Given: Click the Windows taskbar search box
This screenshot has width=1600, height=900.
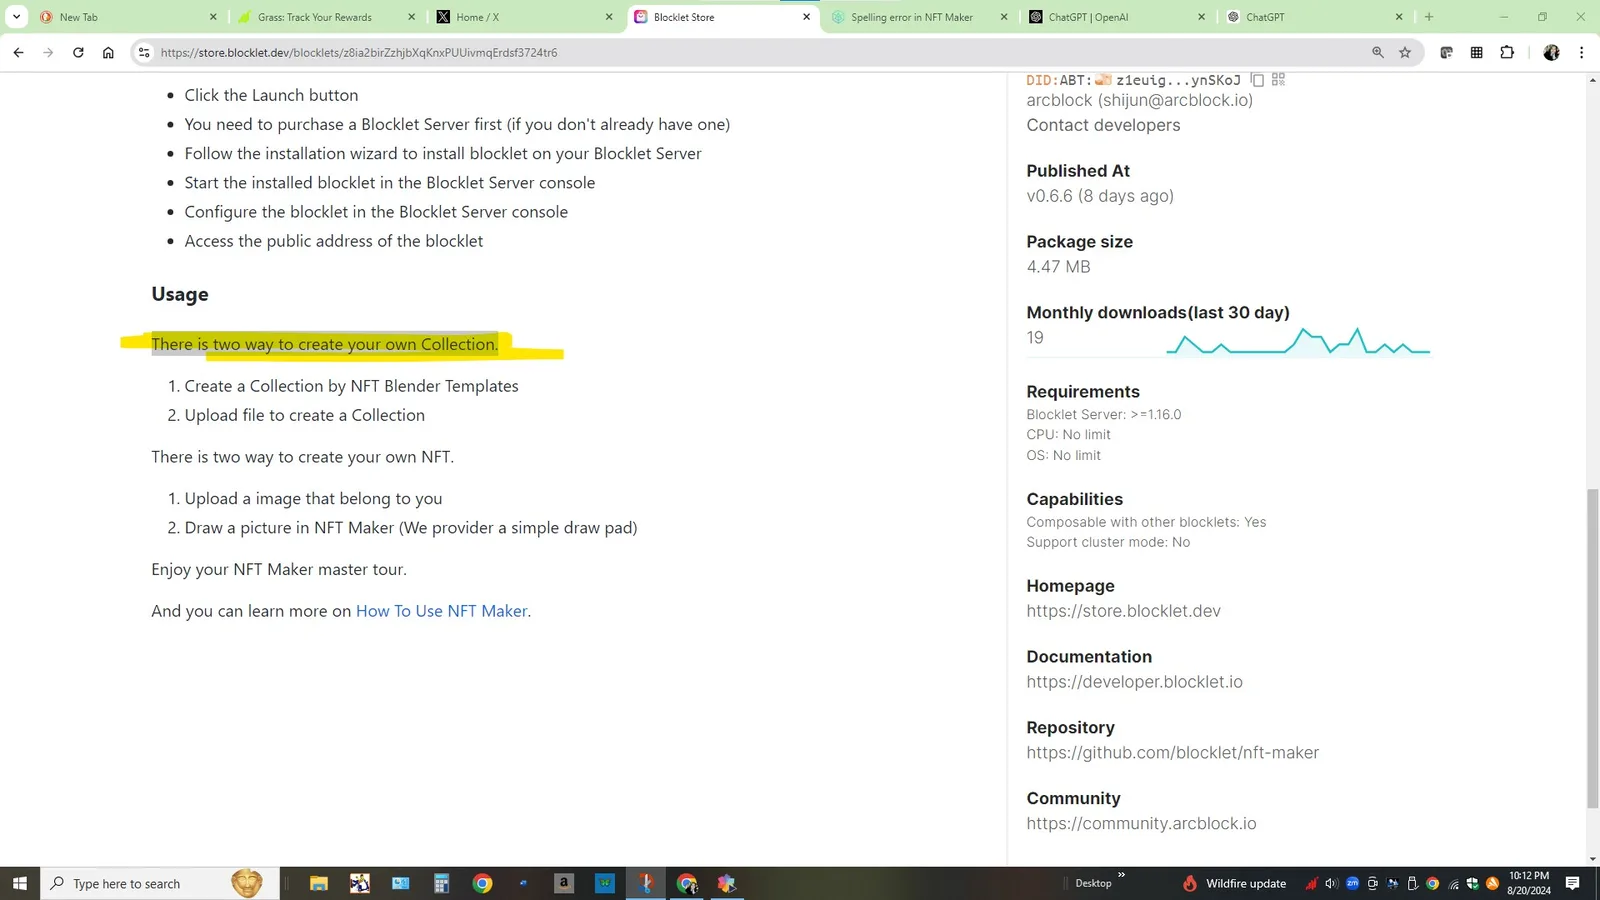Looking at the screenshot, I should (x=160, y=883).
